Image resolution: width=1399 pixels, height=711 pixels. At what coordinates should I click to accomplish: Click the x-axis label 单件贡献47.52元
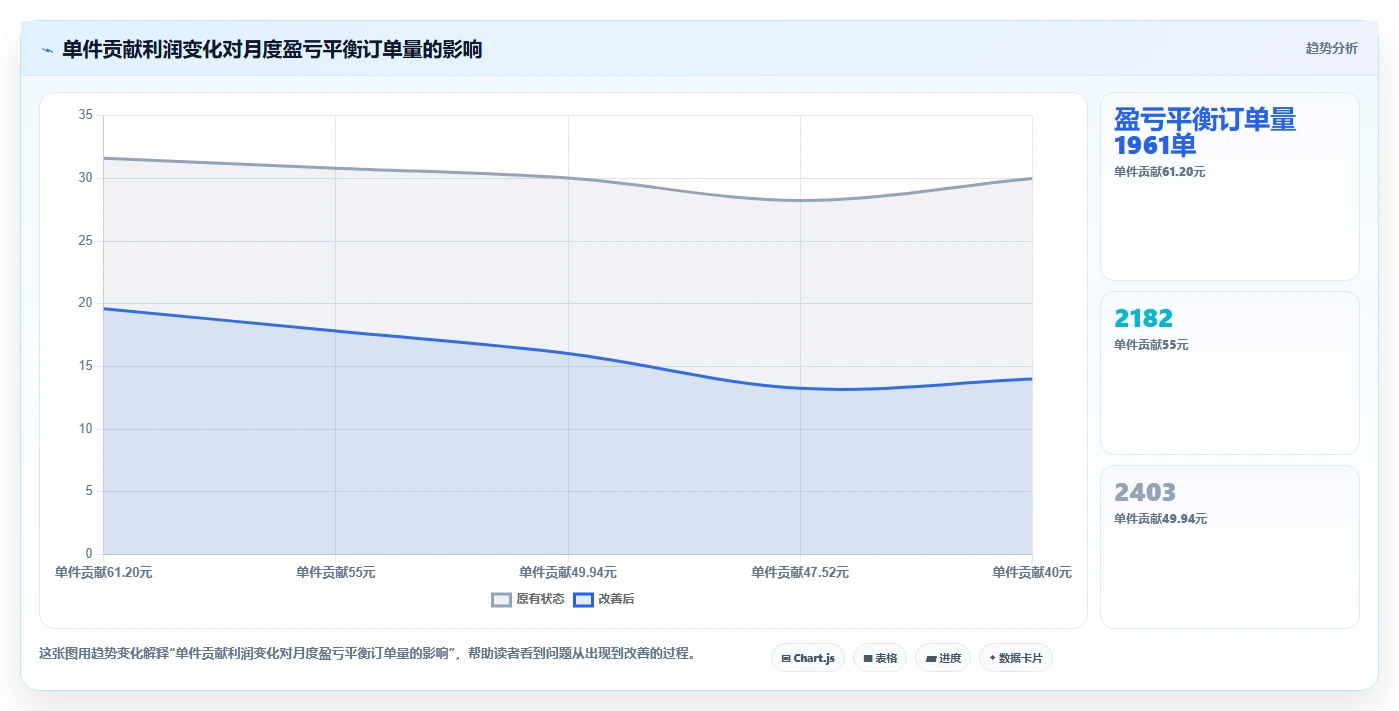click(x=800, y=573)
